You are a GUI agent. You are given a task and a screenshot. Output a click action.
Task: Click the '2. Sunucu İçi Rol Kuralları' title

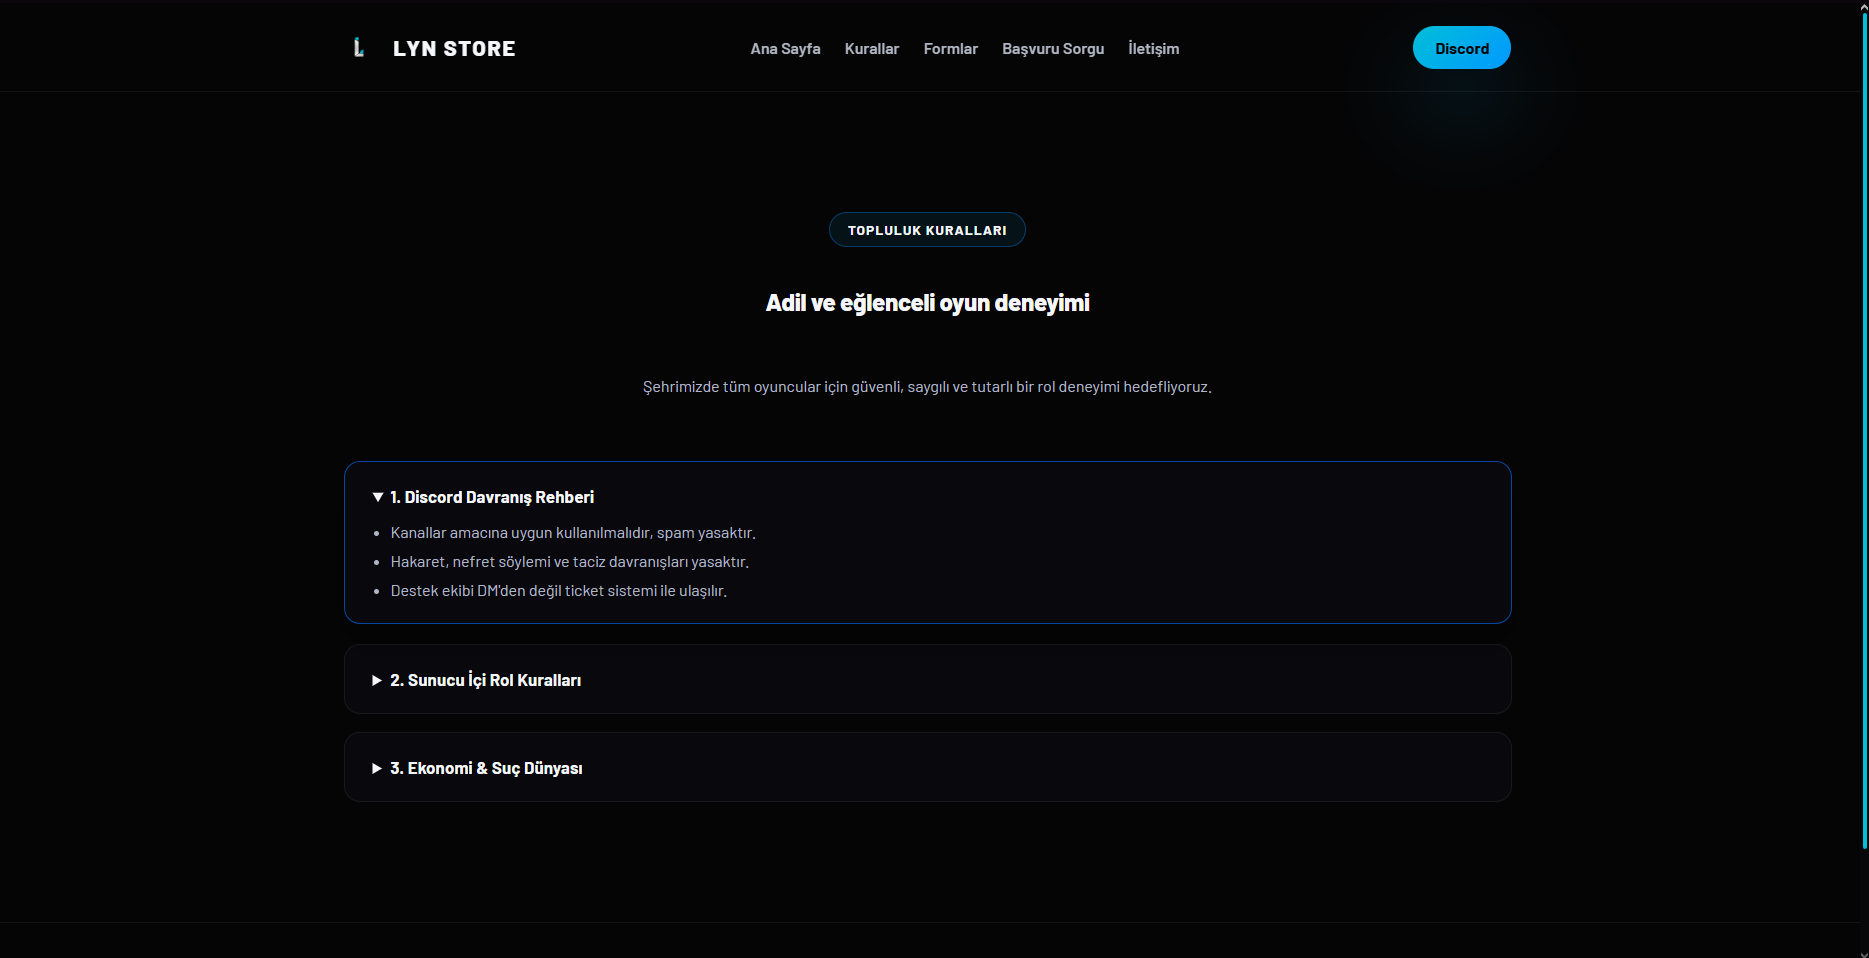tap(485, 680)
